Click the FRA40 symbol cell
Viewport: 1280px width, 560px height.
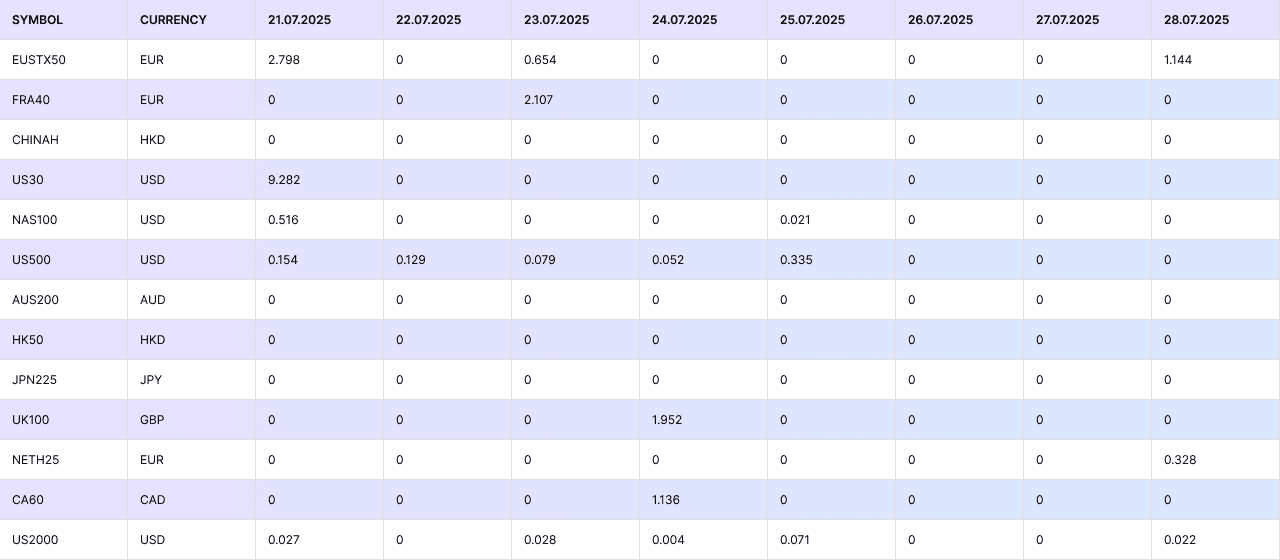coord(64,100)
